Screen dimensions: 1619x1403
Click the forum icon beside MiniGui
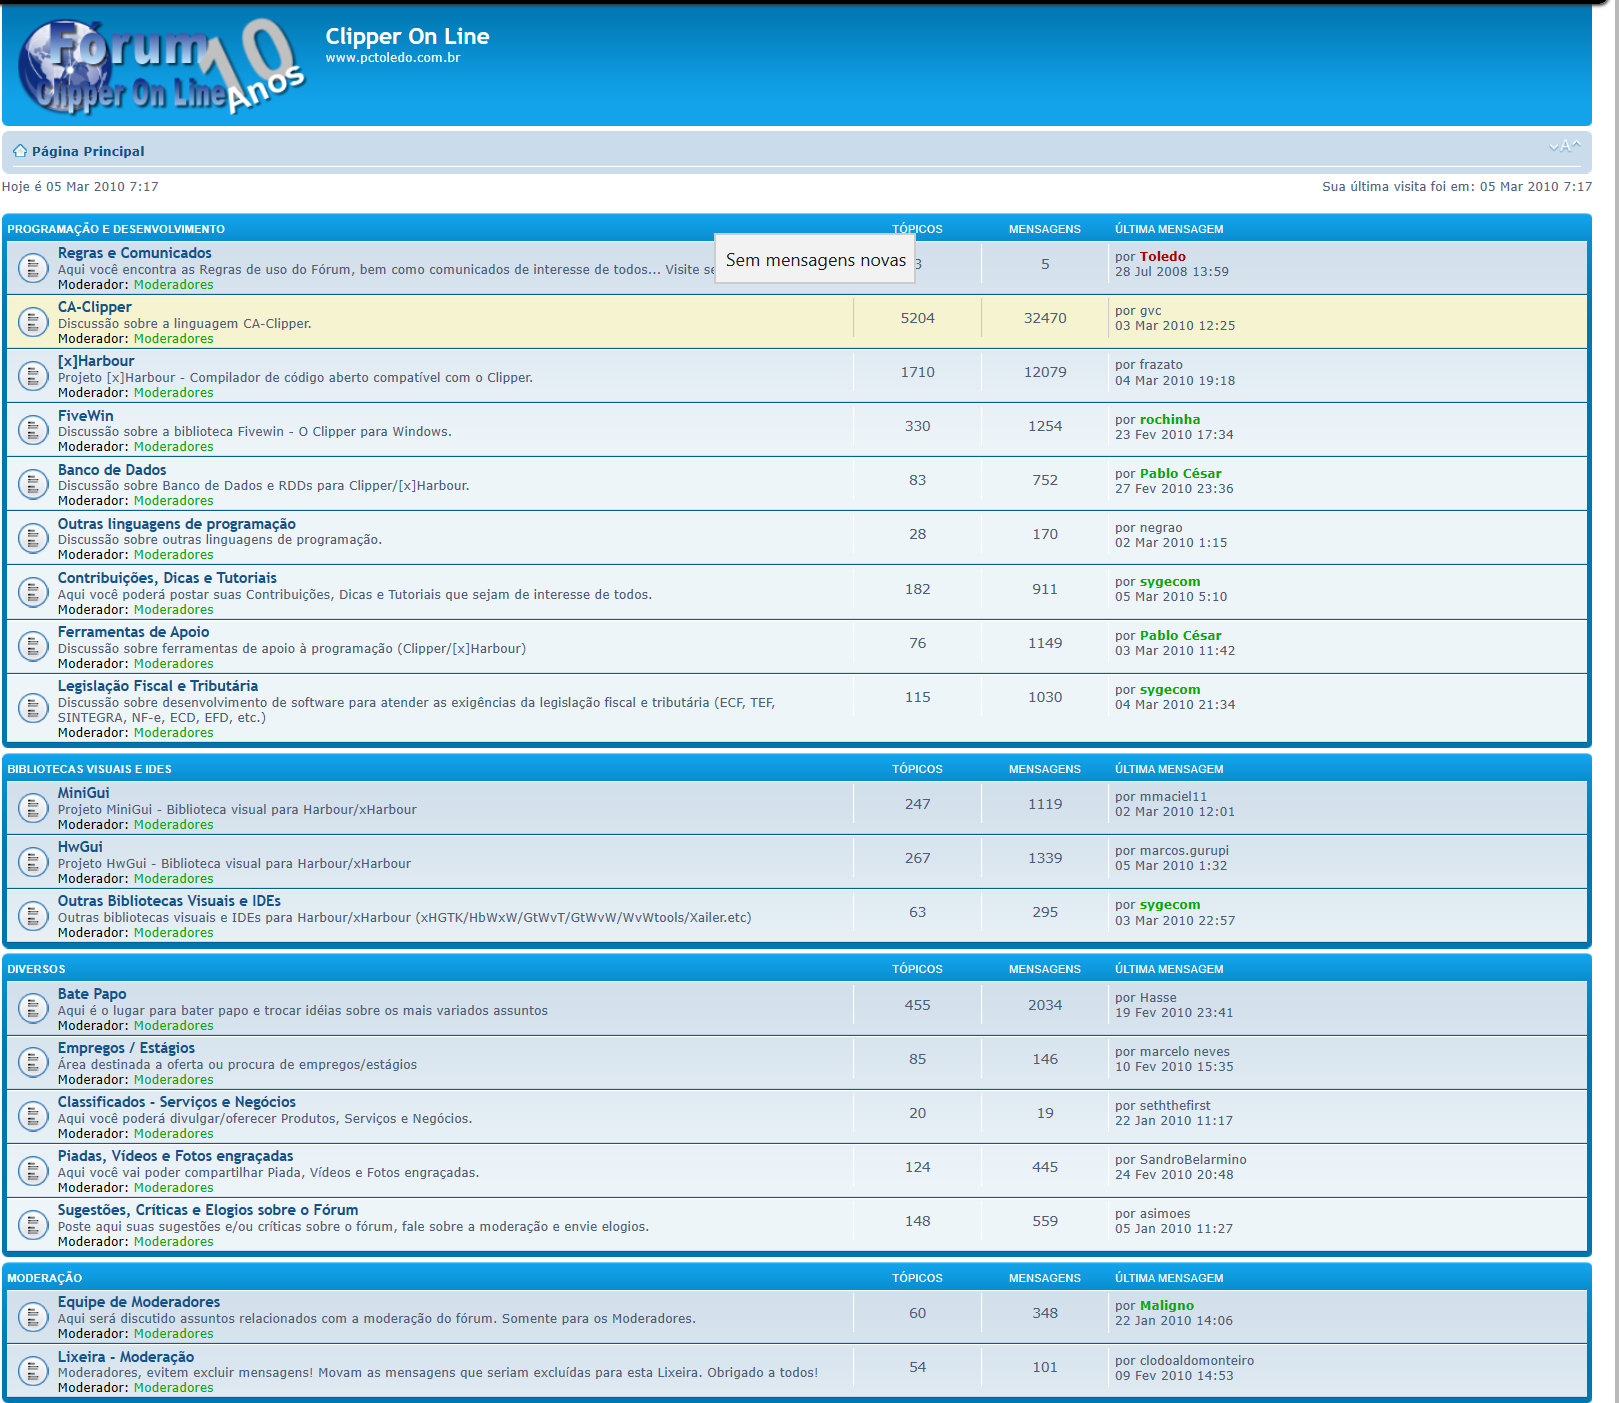33,807
